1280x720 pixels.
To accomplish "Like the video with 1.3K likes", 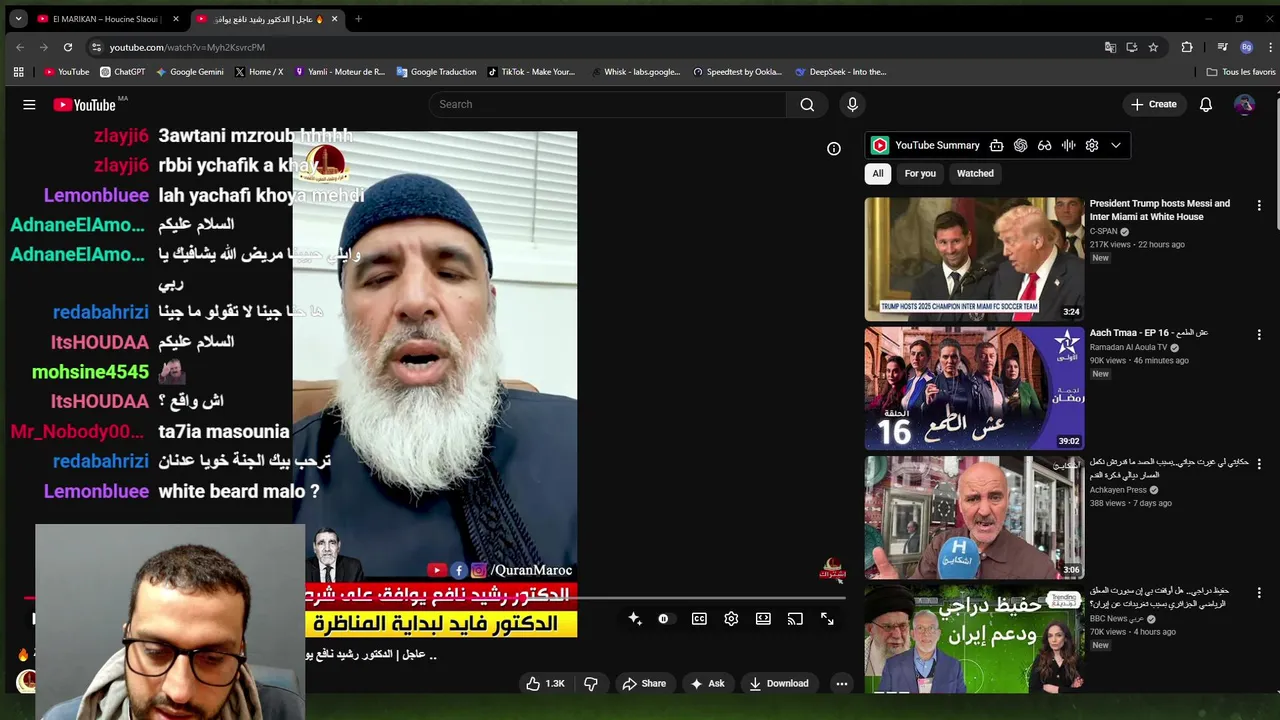I will point(546,684).
